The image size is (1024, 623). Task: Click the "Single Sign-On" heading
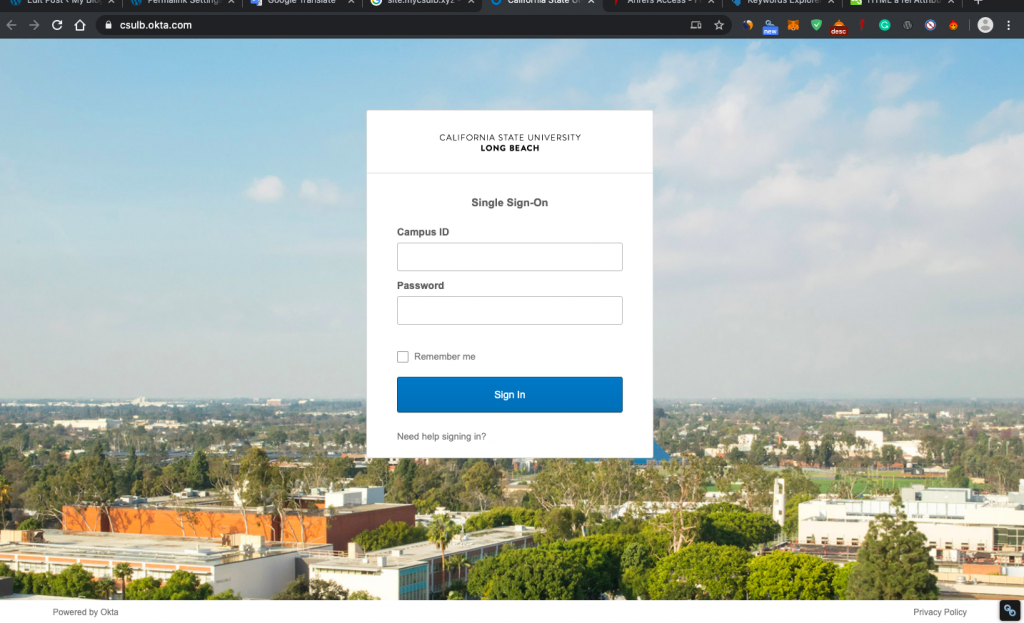tap(509, 202)
